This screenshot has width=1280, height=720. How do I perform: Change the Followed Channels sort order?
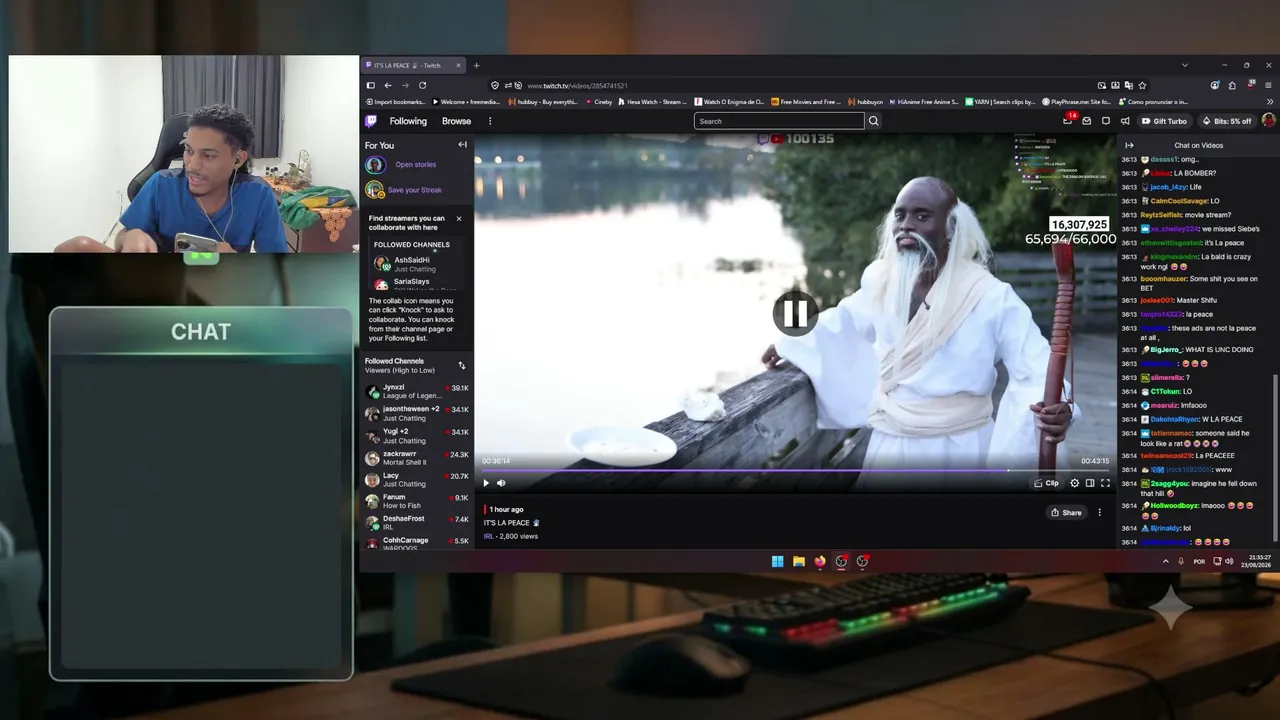click(462, 365)
